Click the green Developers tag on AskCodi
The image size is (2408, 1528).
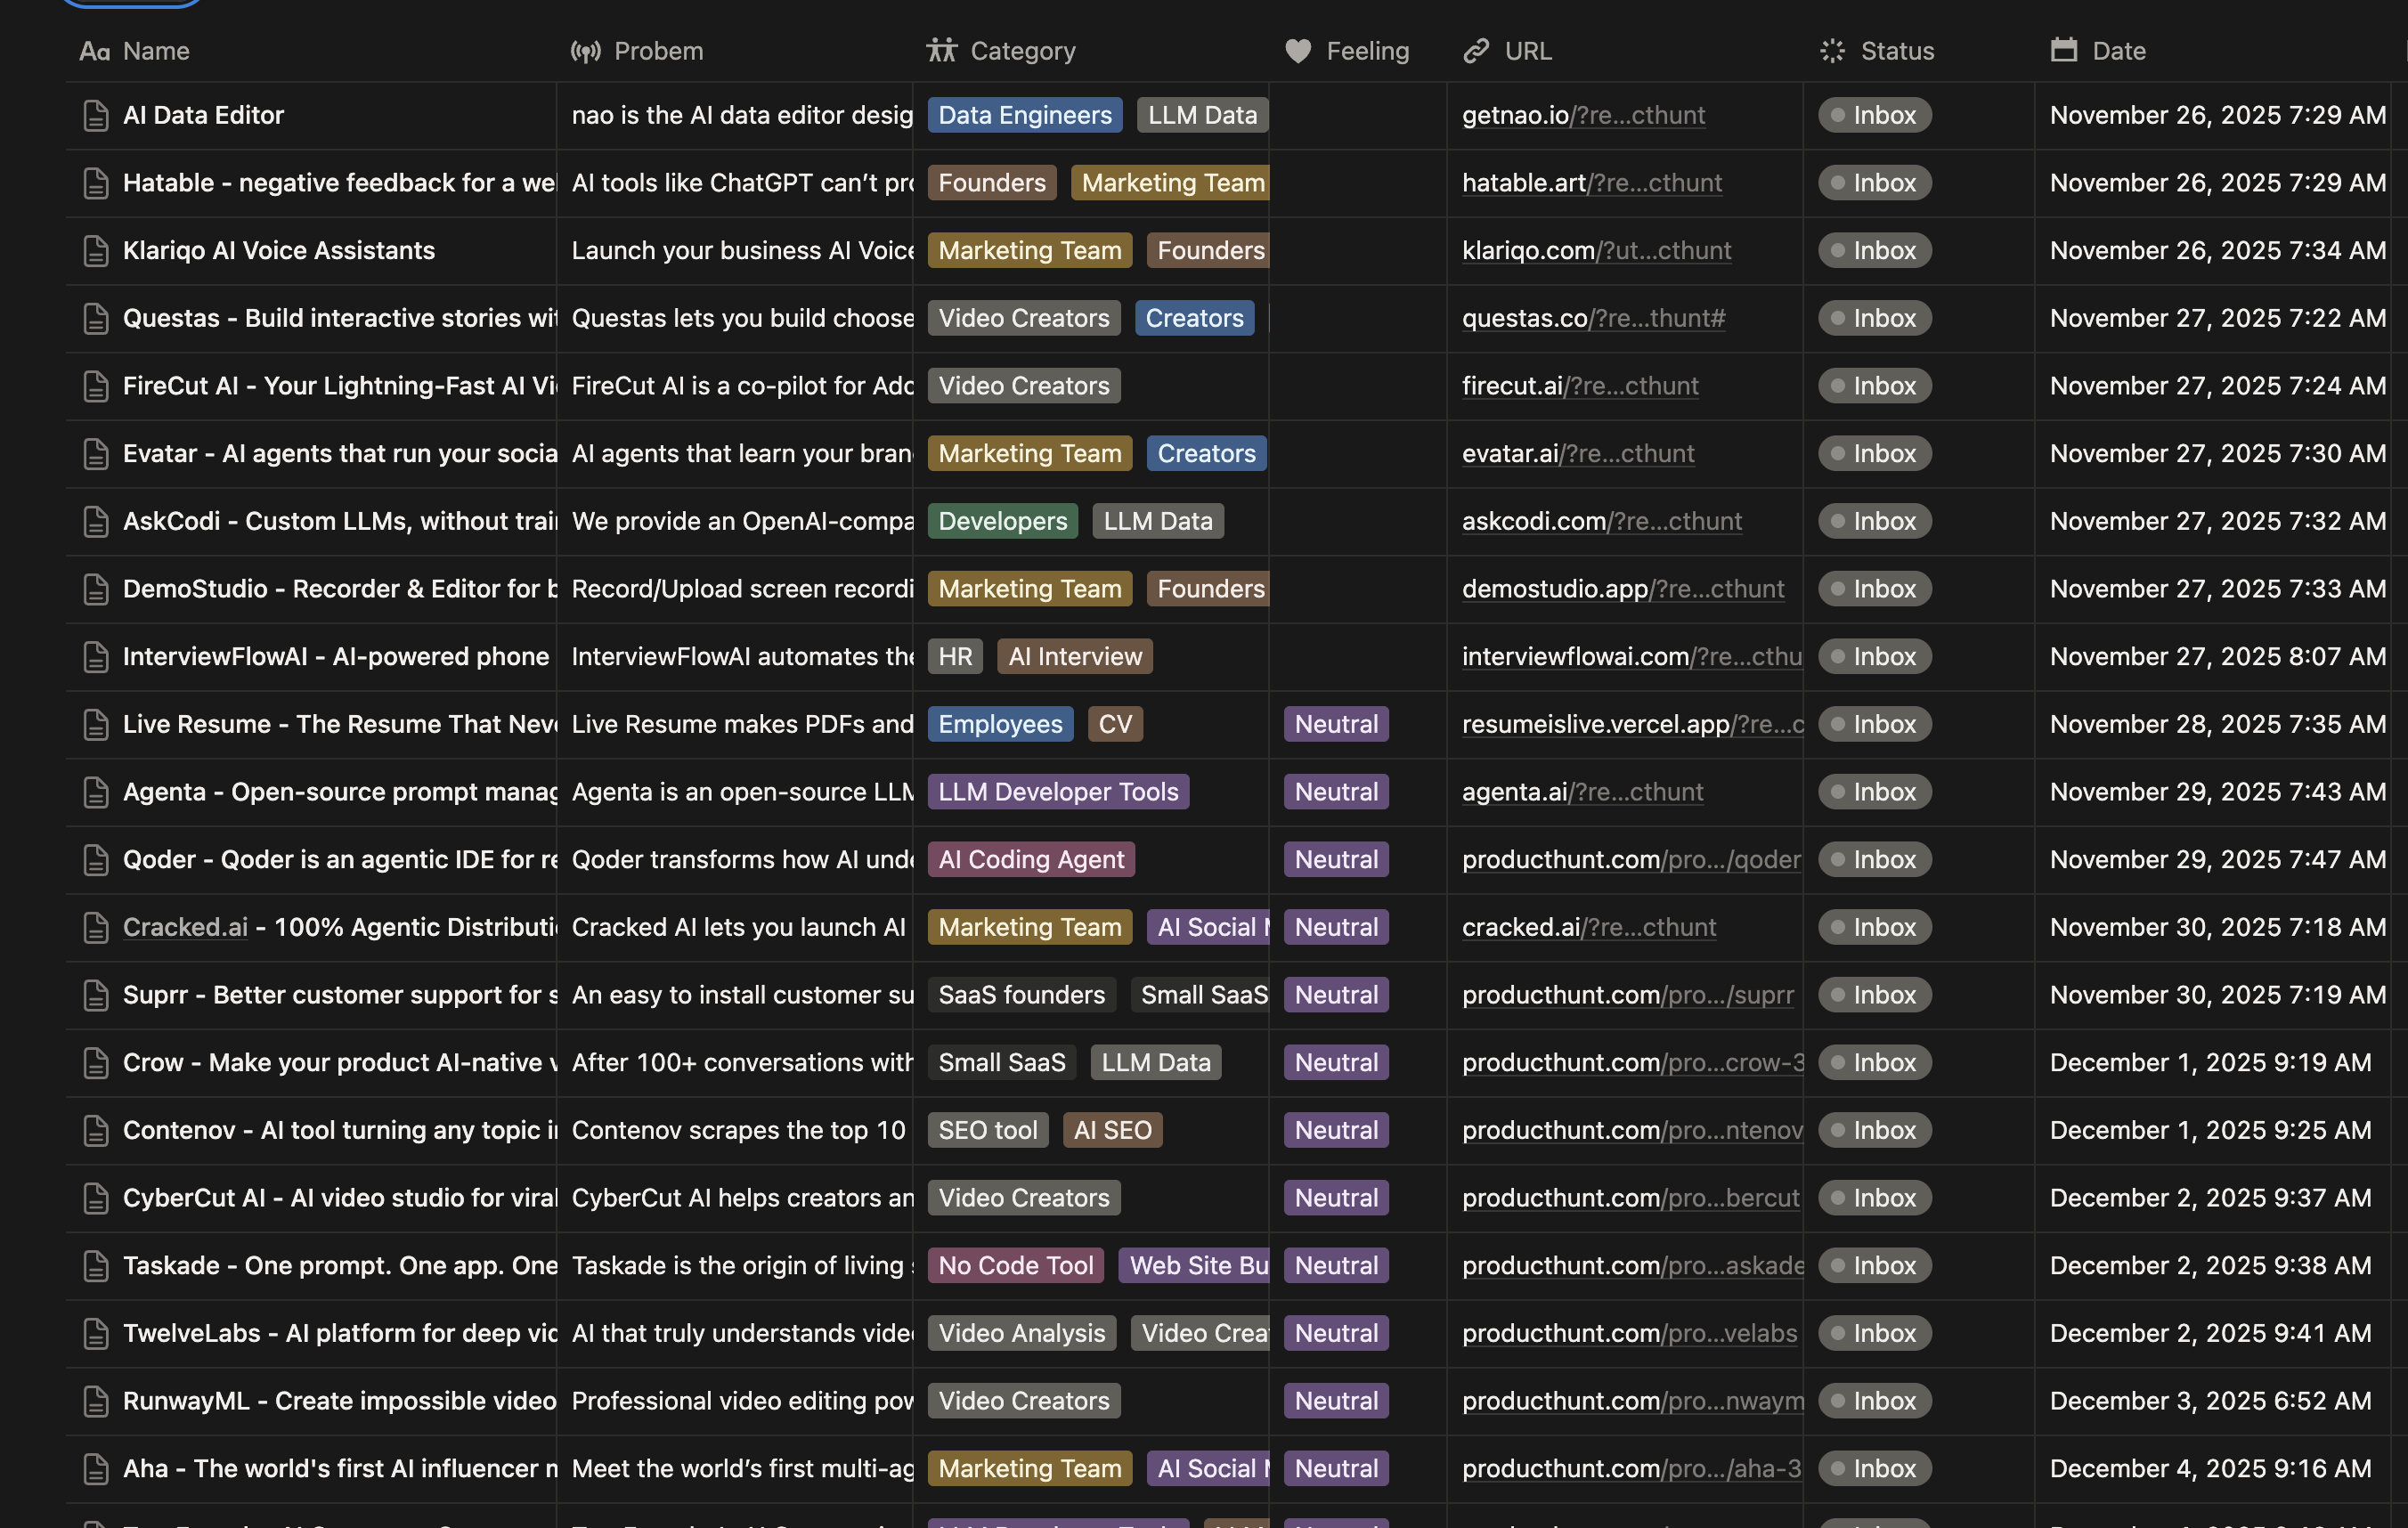1002,521
